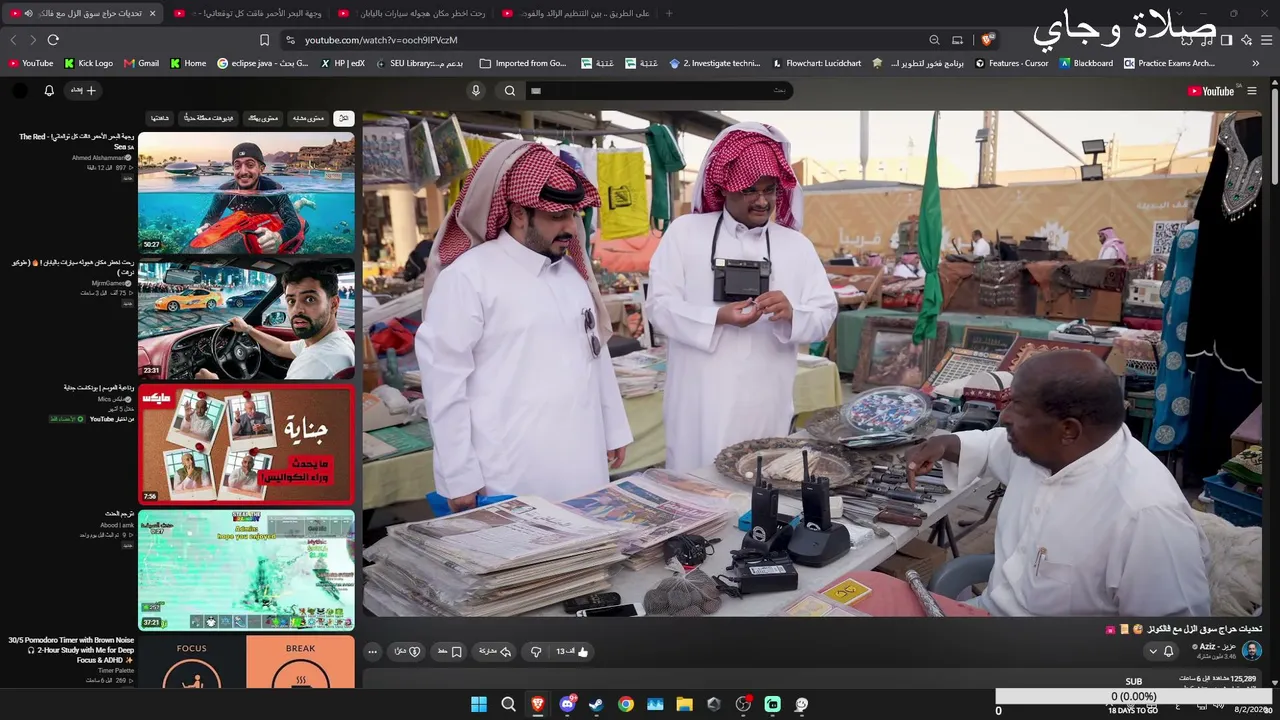
Task: Open the '30/5 Pomodoro Timer with Brown Noise' title
Action: [71, 650]
